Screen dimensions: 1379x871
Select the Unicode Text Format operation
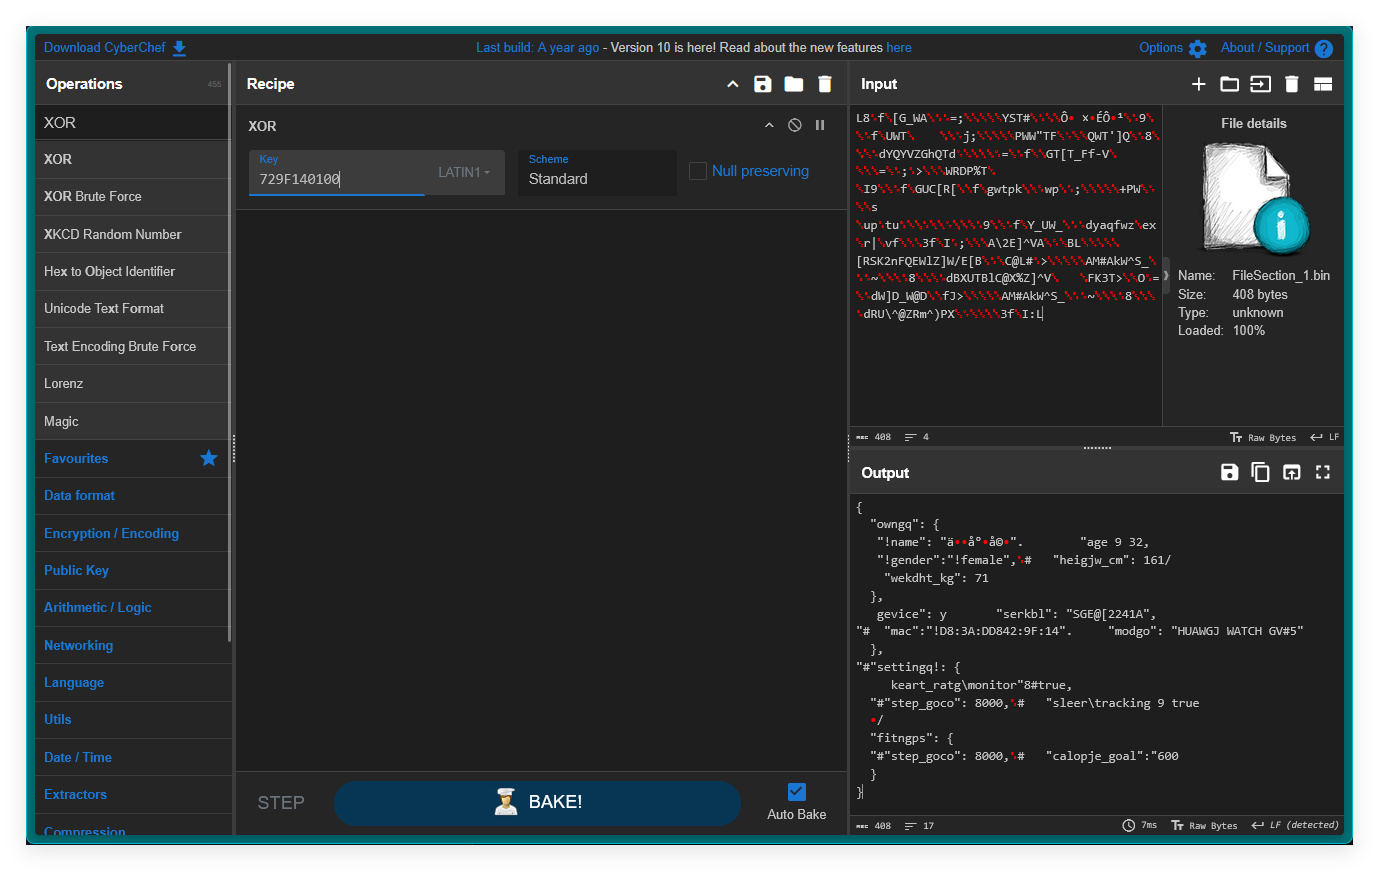(133, 309)
